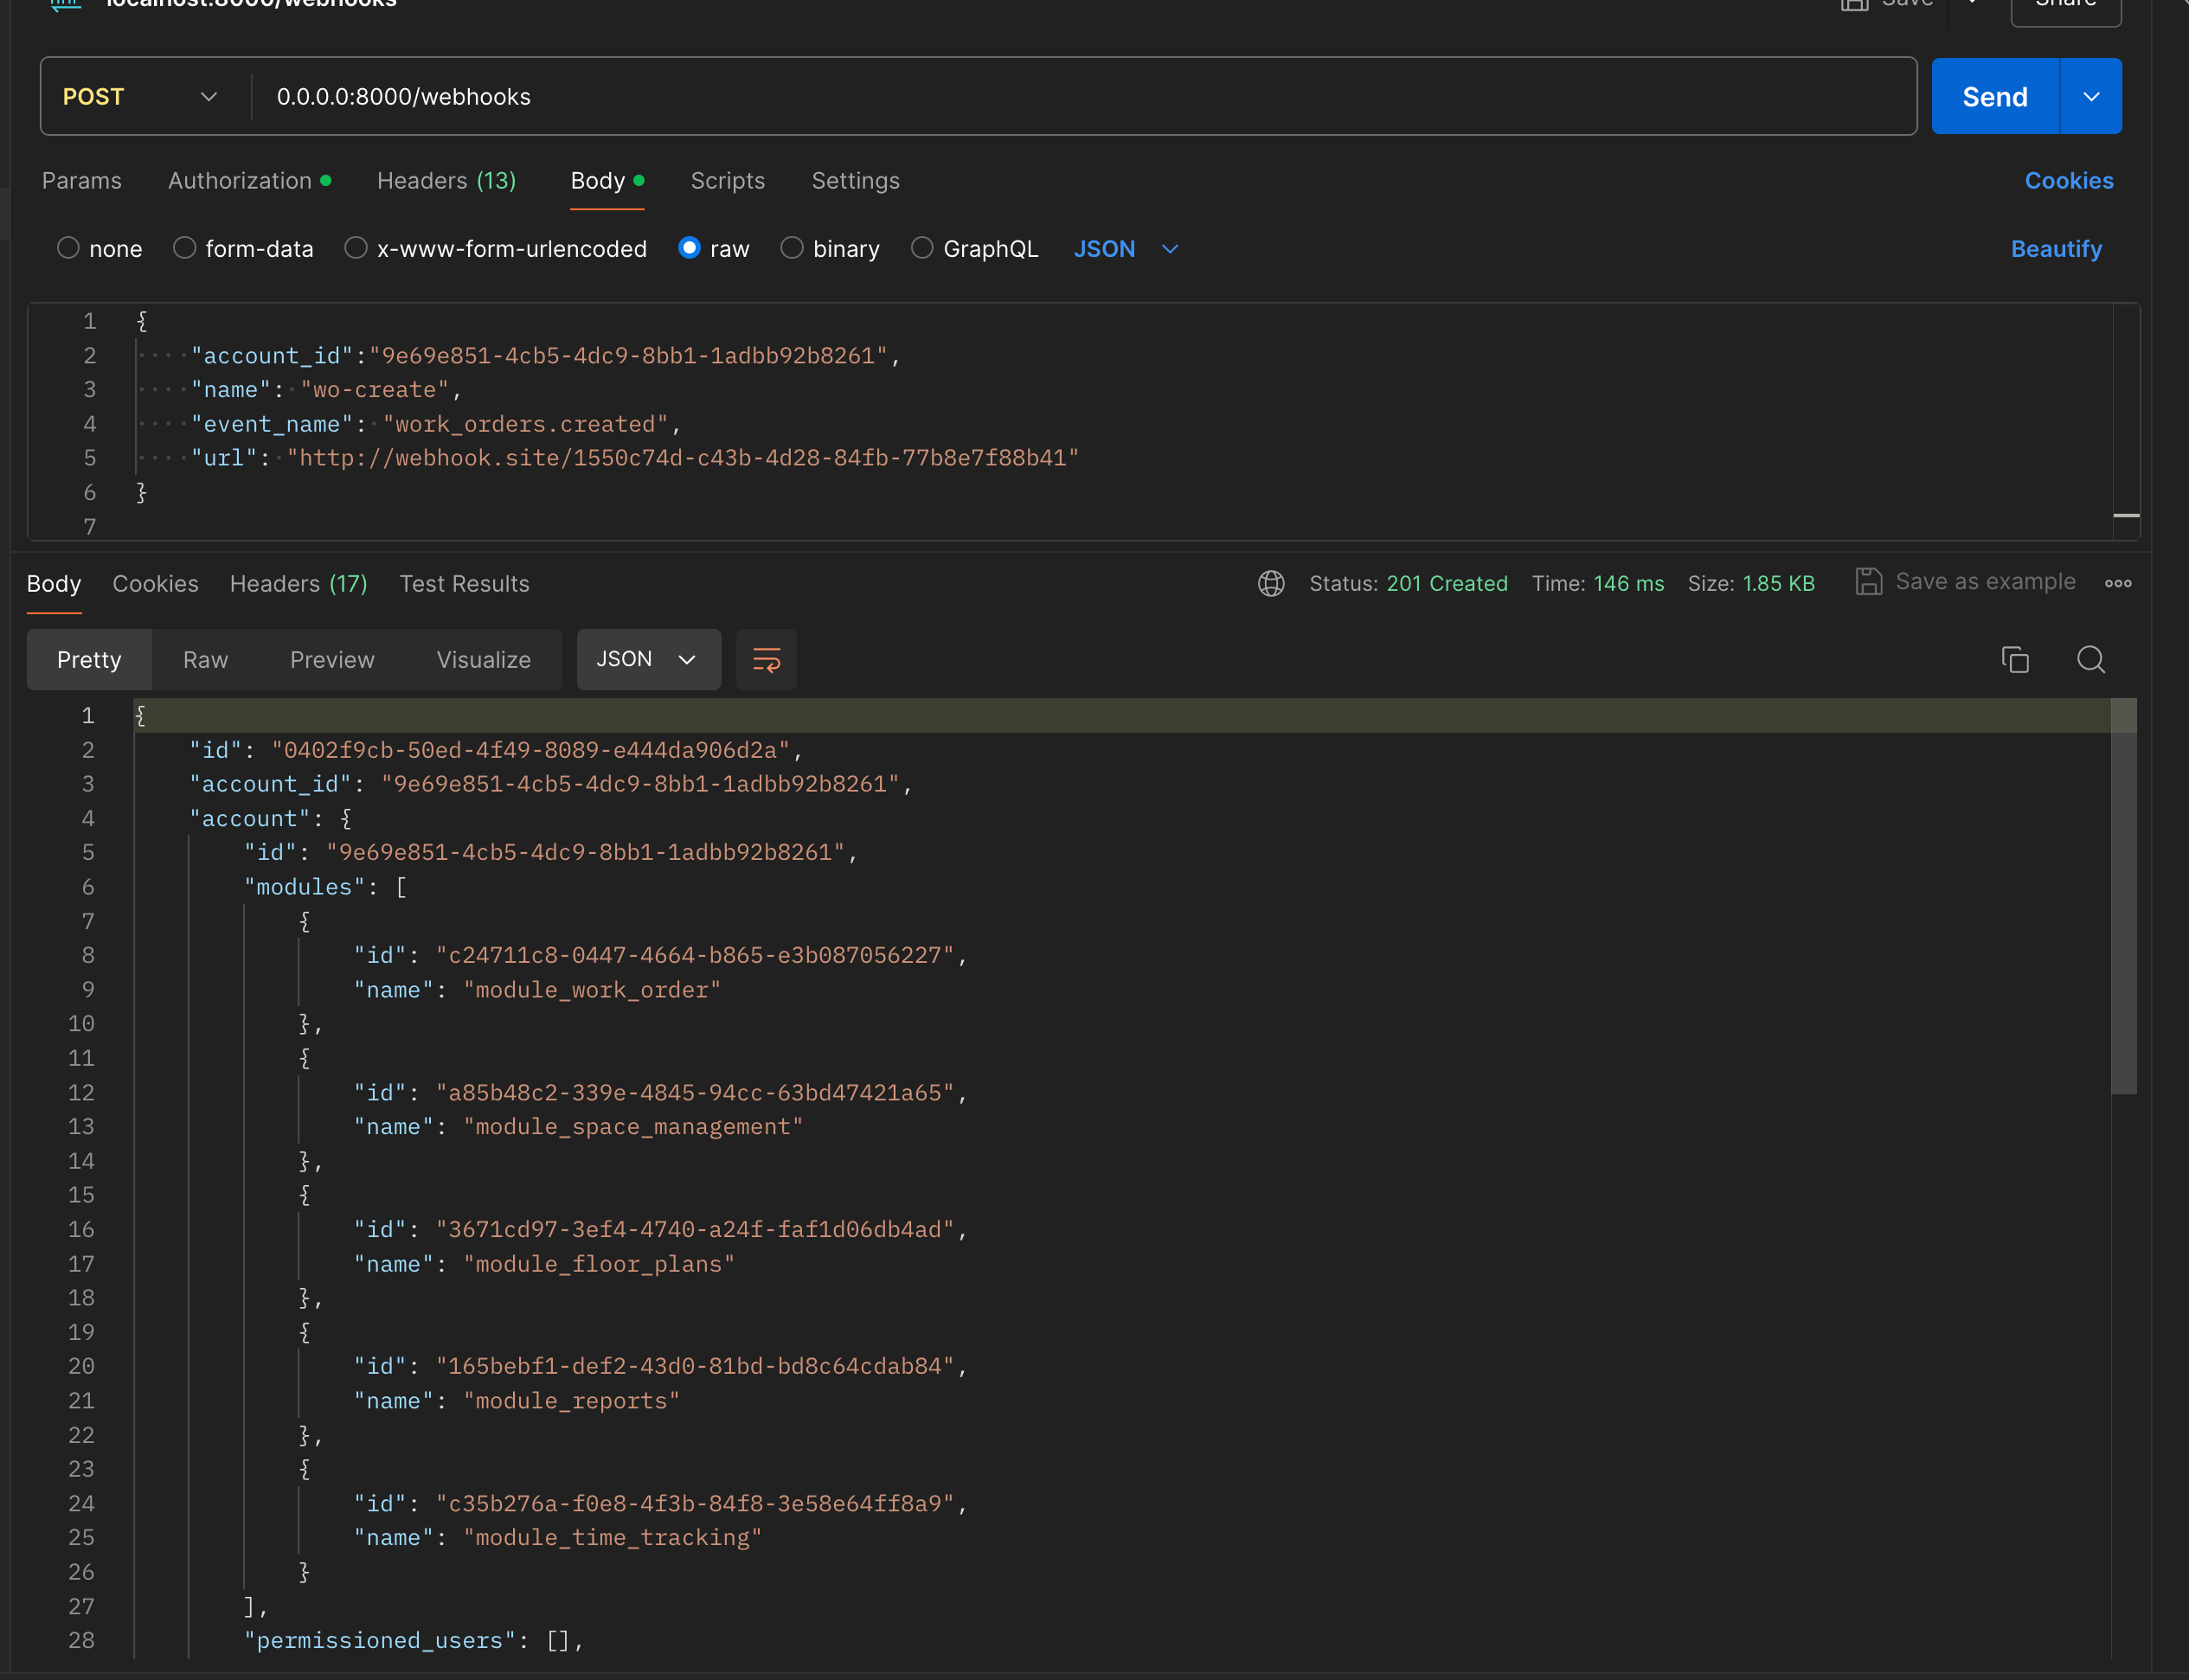Open the response JSON format dropdown
This screenshot has width=2189, height=1680.
pos(648,660)
